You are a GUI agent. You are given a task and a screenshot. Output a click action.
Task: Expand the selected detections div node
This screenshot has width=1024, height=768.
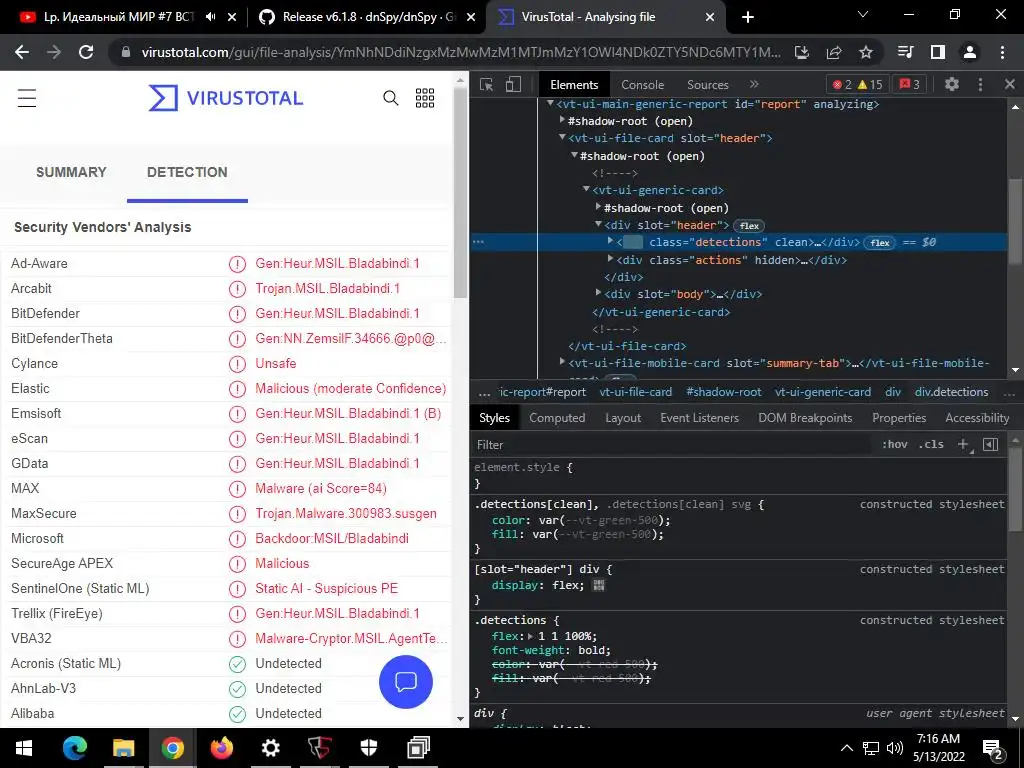click(x=611, y=241)
